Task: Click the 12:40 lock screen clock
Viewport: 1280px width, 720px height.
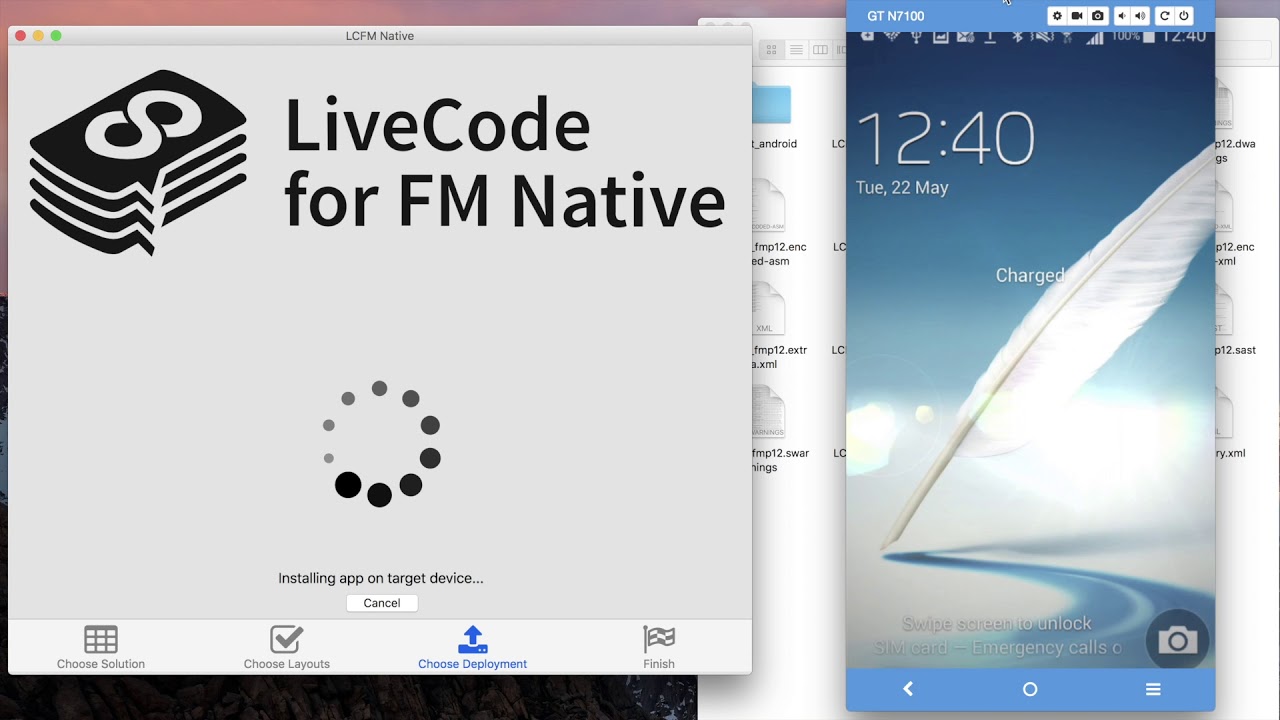Action: tap(946, 137)
